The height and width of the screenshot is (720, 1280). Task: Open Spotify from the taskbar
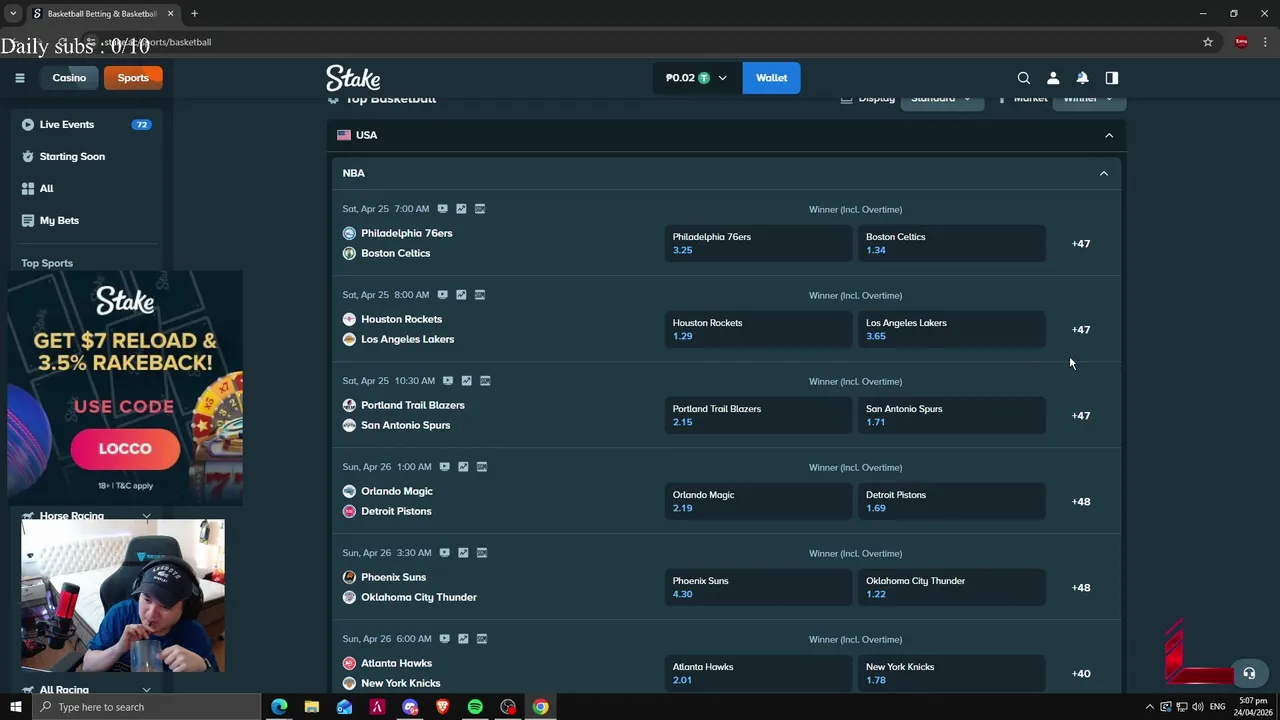pyautogui.click(x=475, y=707)
